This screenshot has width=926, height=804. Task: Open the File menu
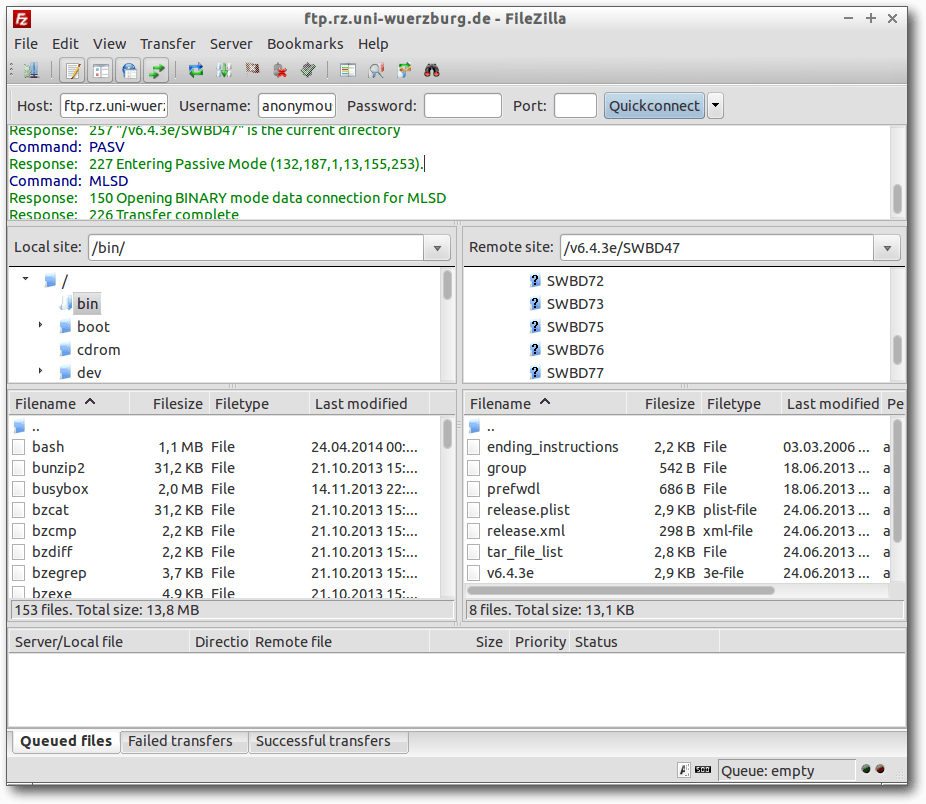tap(26, 44)
